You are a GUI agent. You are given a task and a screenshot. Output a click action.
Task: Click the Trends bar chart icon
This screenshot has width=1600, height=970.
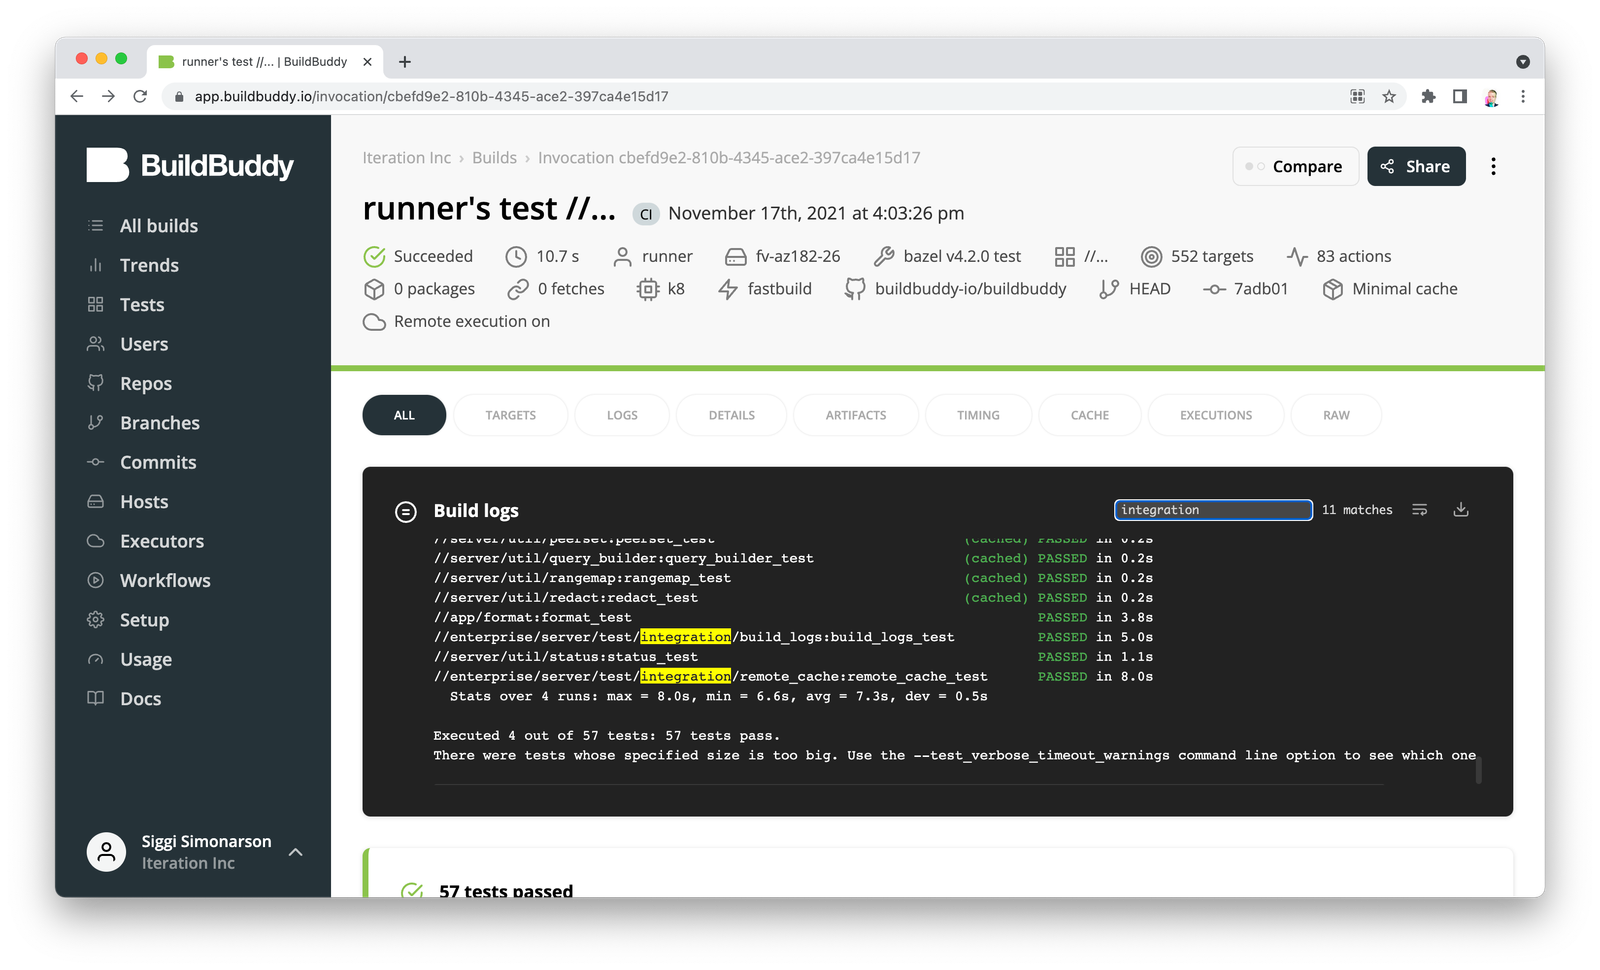pos(96,265)
